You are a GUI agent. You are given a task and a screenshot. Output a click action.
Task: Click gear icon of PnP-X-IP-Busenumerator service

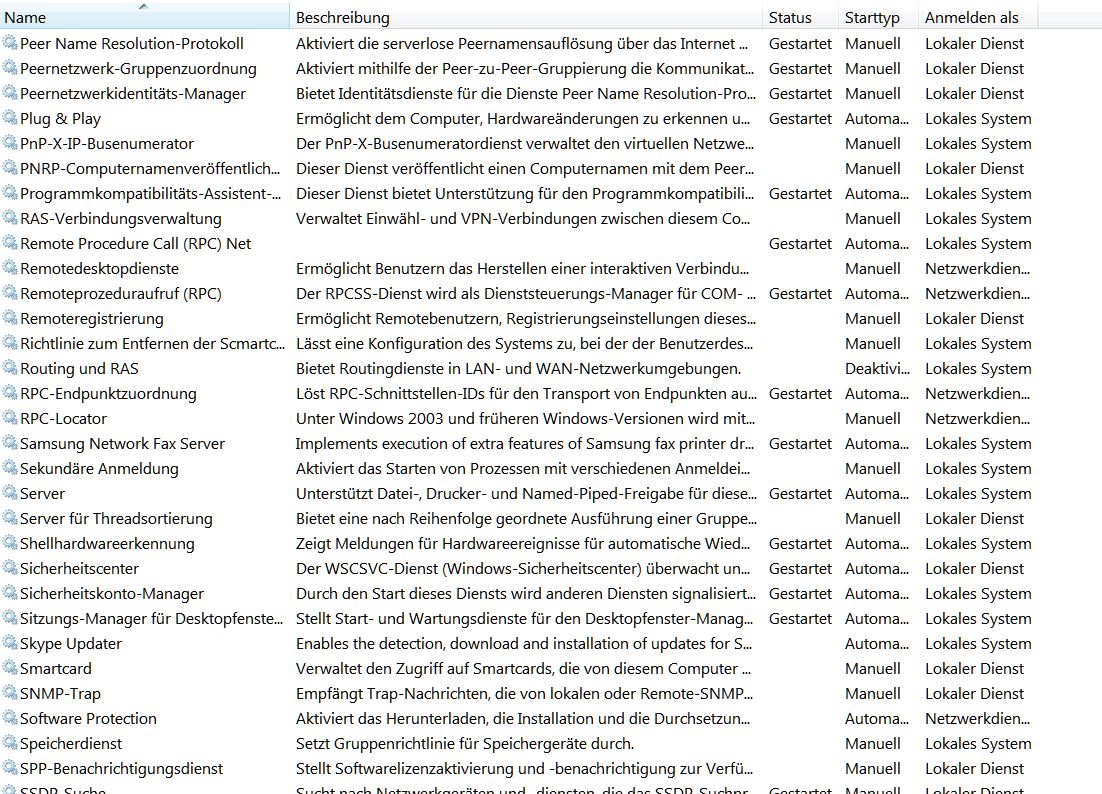(x=10, y=143)
